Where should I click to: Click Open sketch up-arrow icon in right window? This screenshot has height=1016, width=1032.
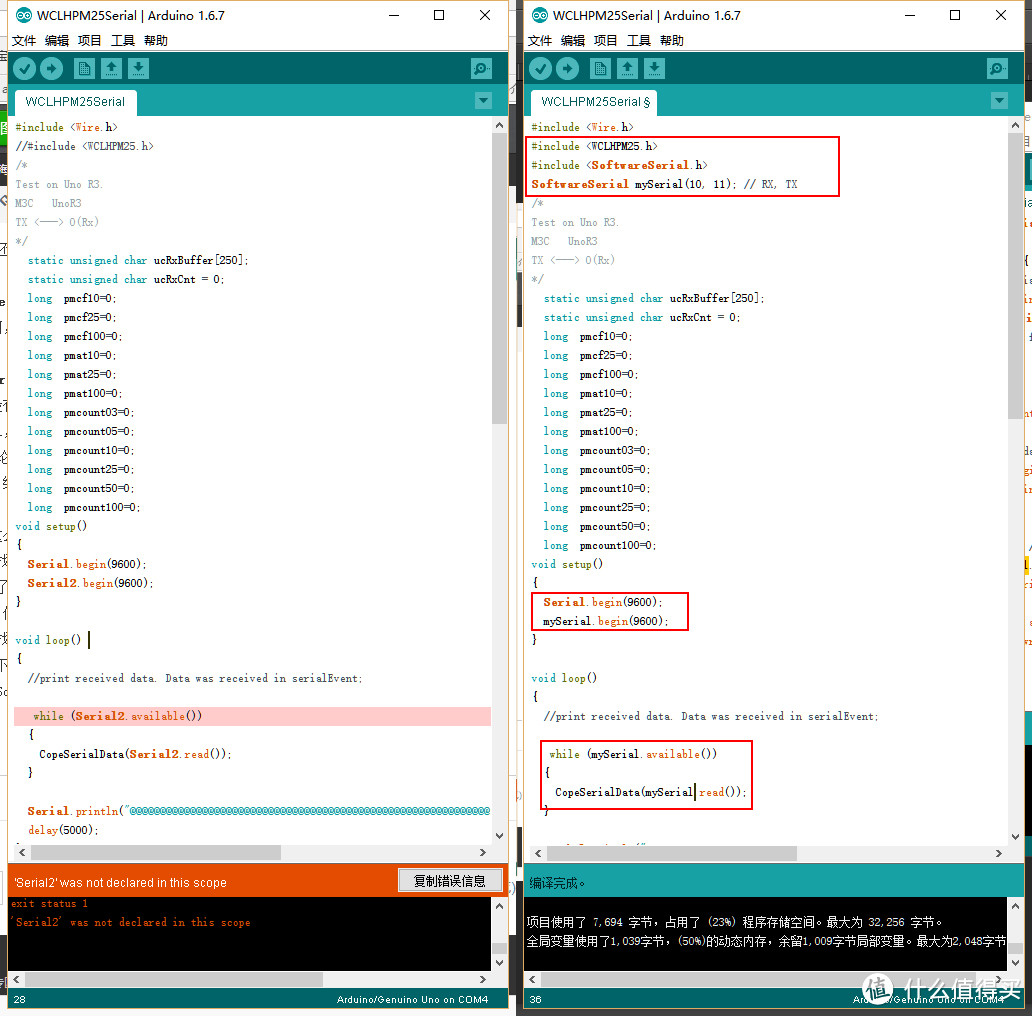tap(627, 68)
